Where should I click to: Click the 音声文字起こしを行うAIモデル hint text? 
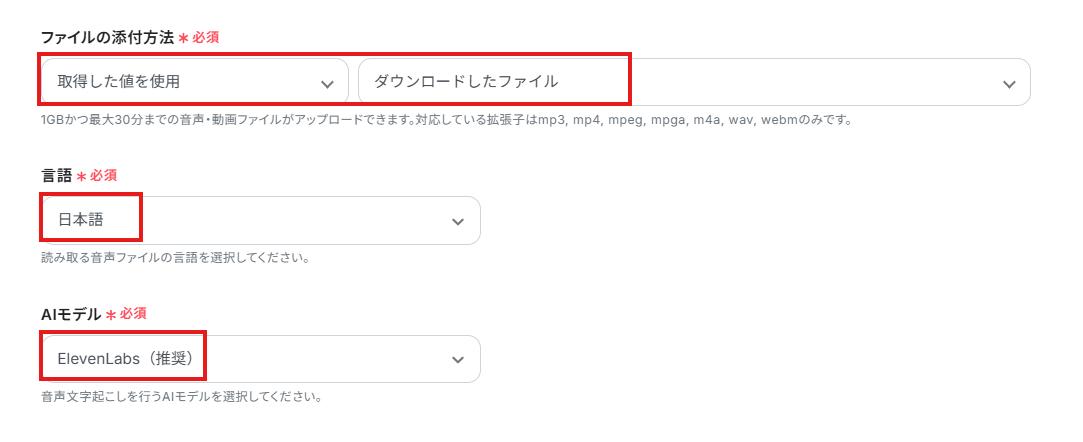coord(181,398)
